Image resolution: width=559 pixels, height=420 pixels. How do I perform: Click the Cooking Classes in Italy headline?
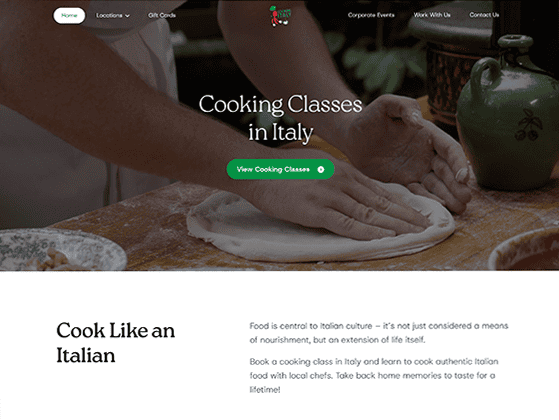(x=280, y=118)
